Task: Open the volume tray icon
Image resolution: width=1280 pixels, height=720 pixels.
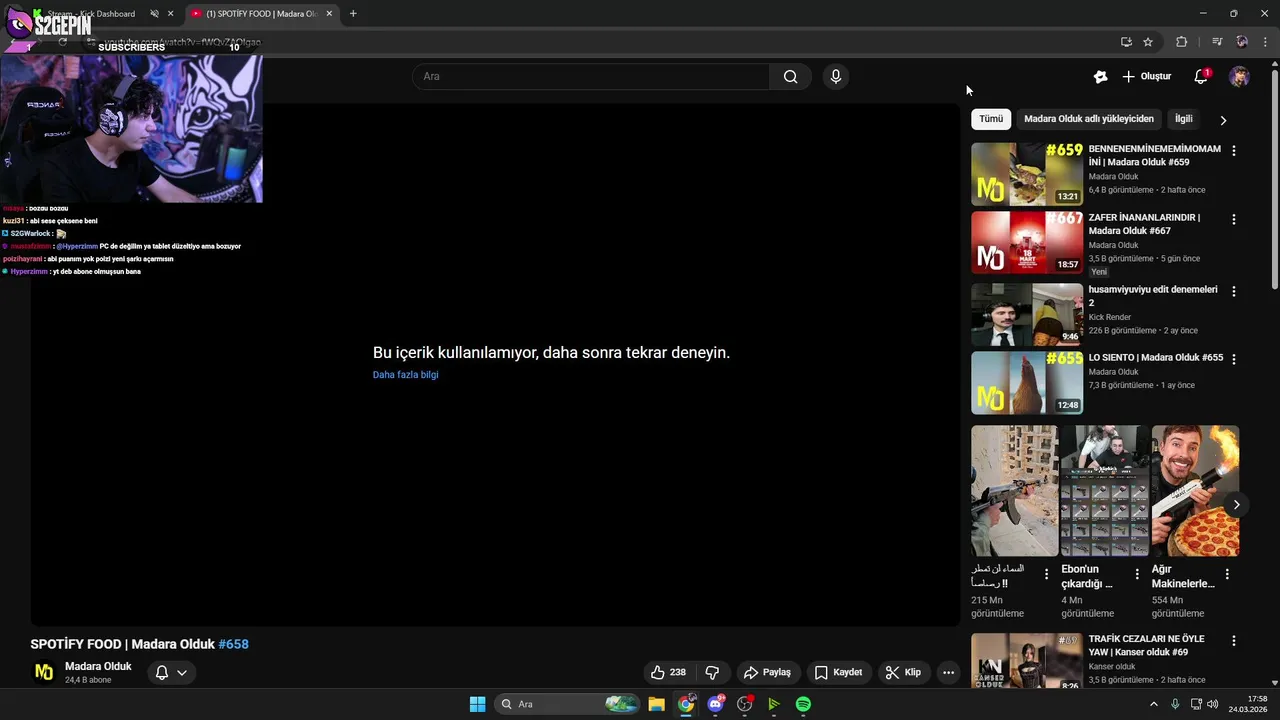Action: pos(1212,704)
